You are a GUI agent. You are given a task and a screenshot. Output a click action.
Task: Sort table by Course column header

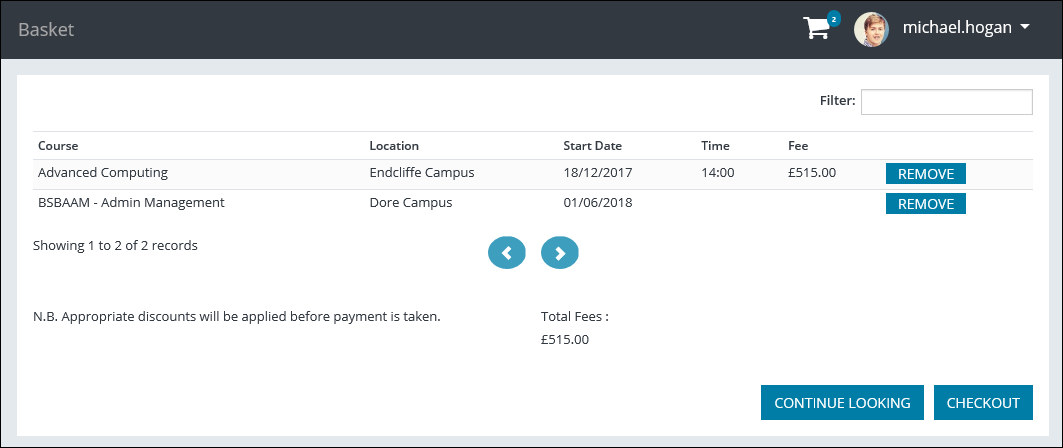pos(58,146)
